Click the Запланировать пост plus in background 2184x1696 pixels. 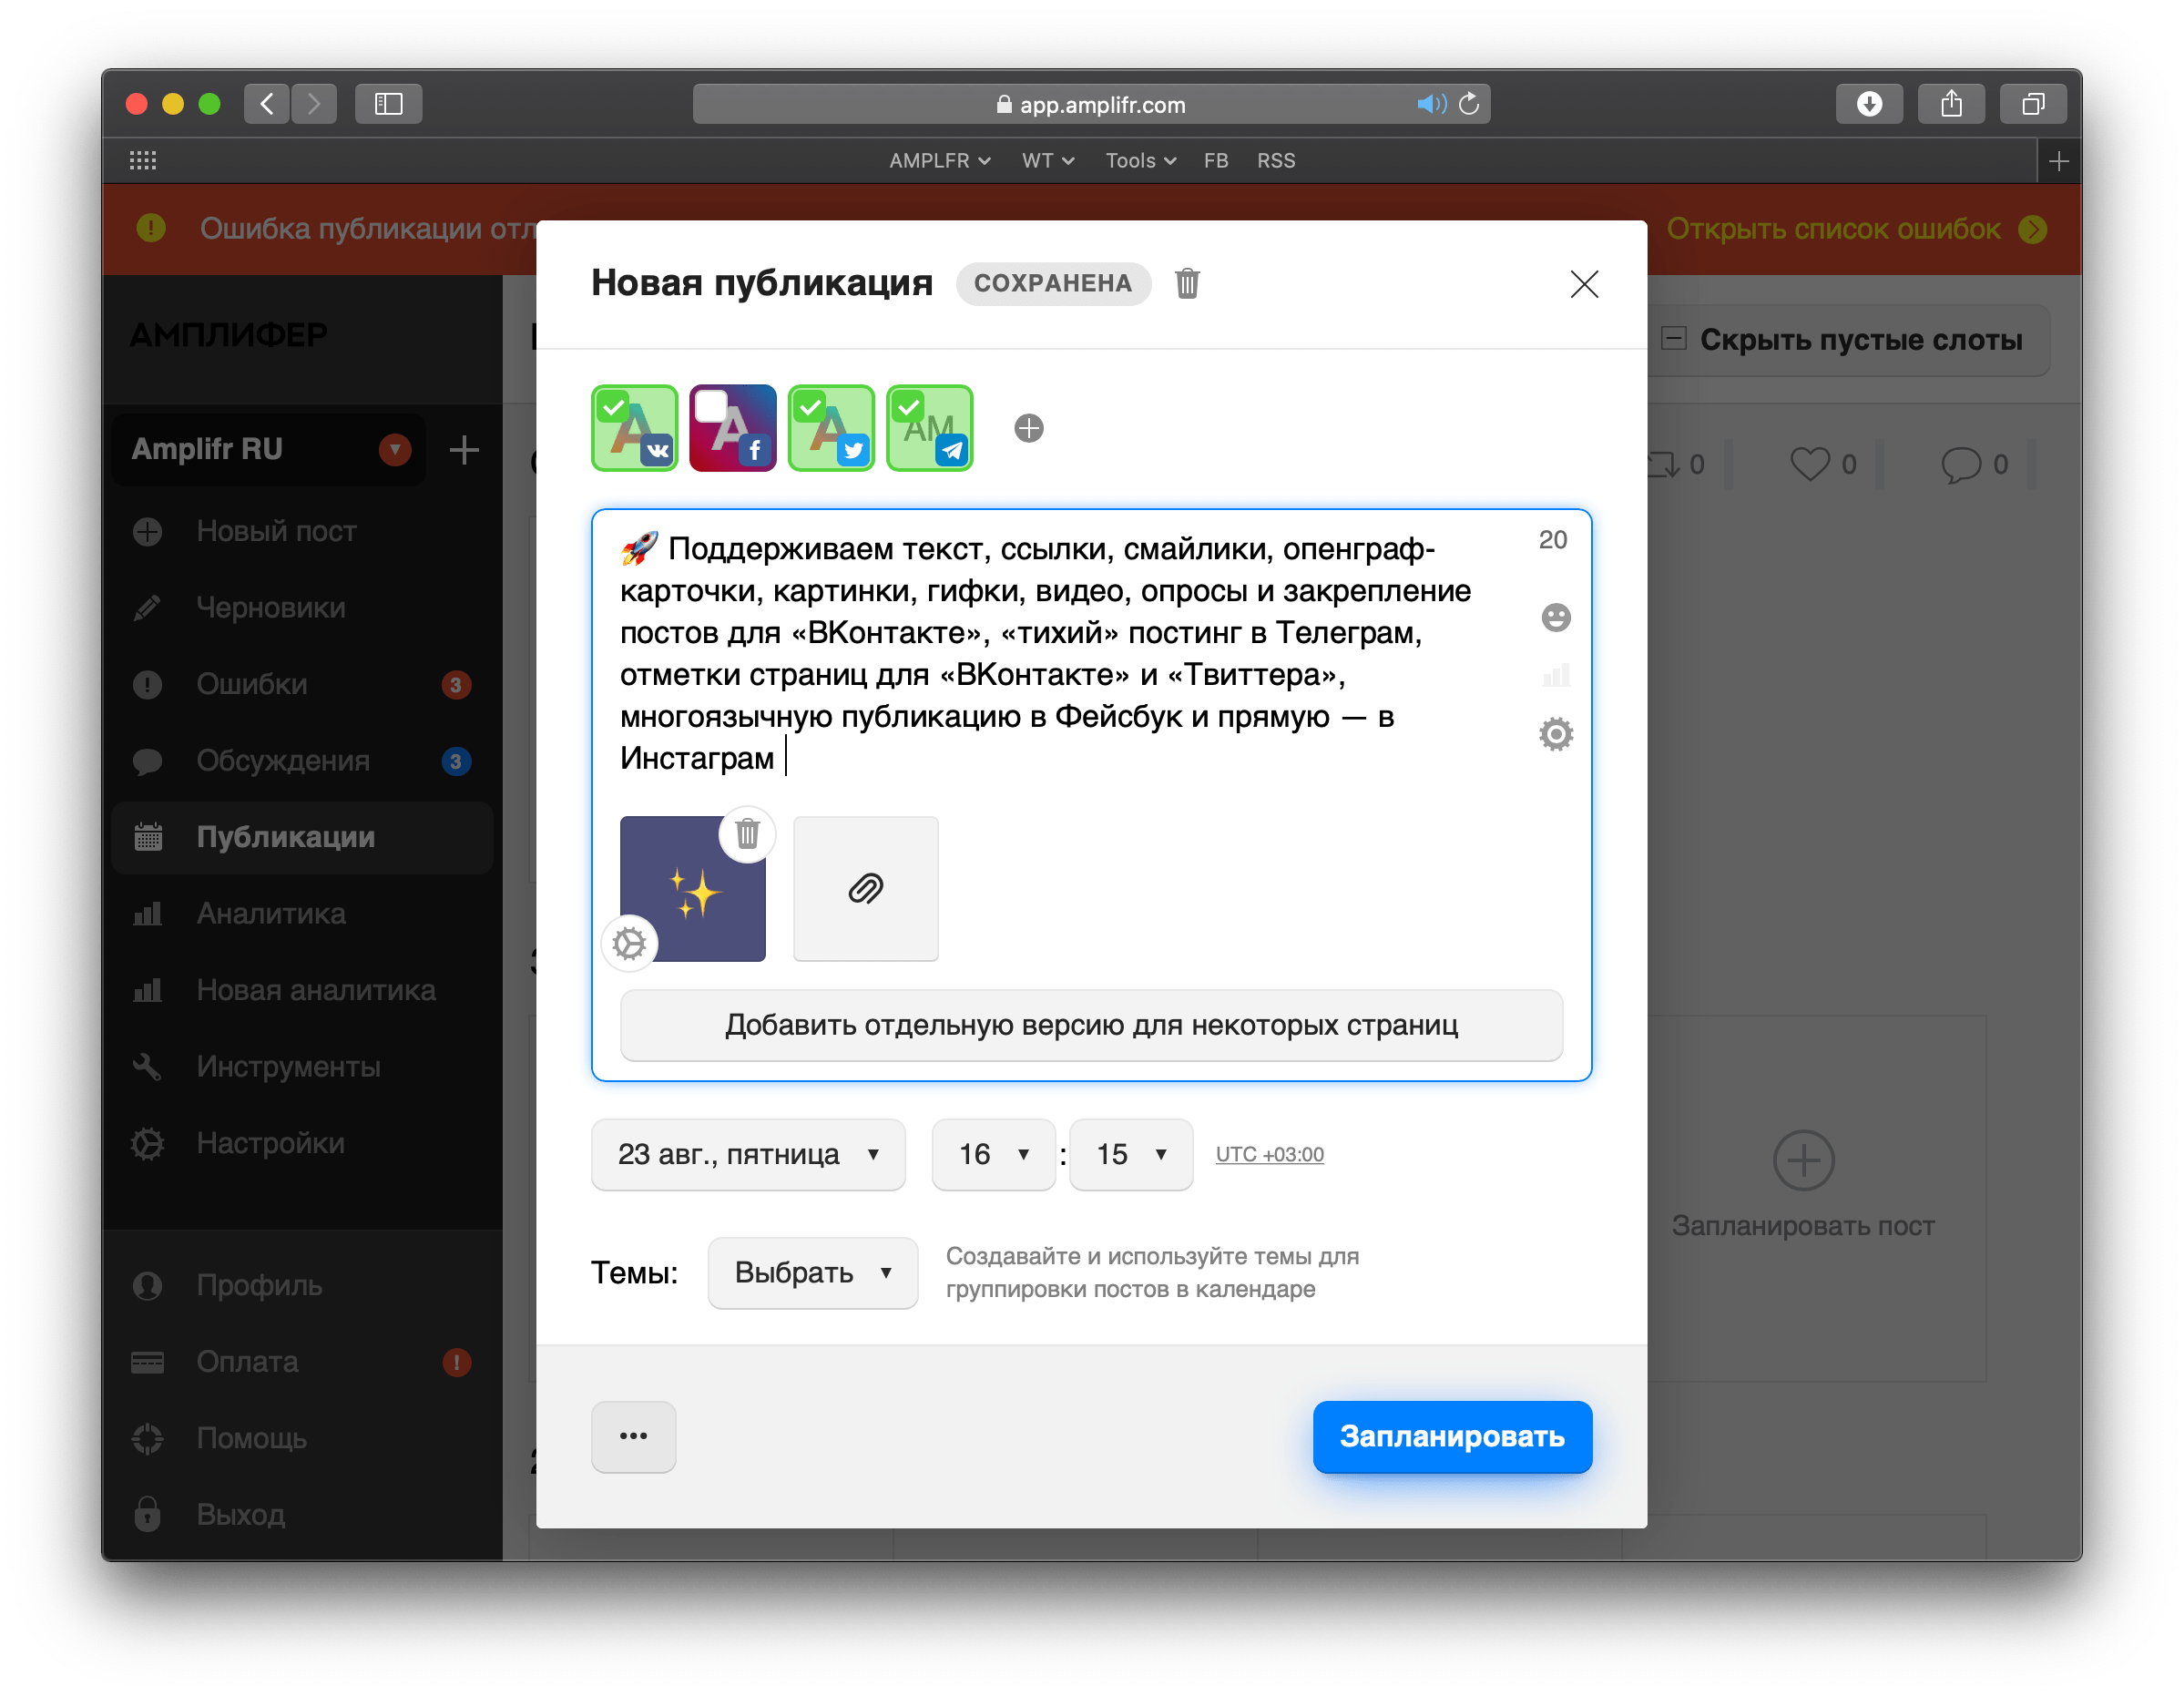coord(1802,1160)
